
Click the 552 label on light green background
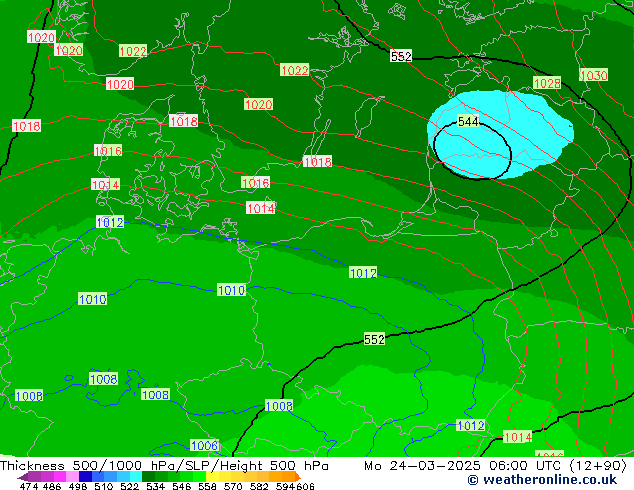click(374, 339)
